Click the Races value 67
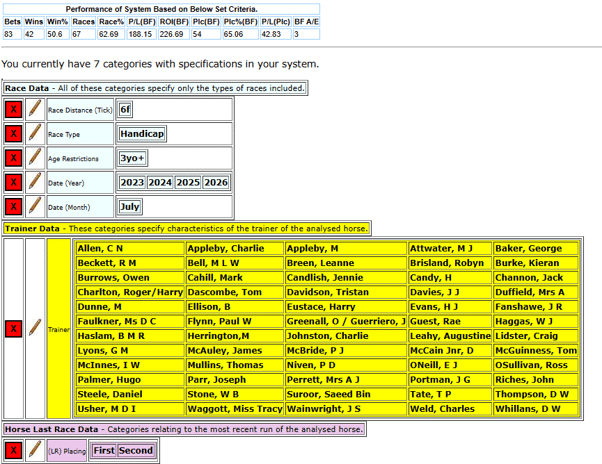Image resolution: width=602 pixels, height=464 pixels. pyautogui.click(x=83, y=34)
